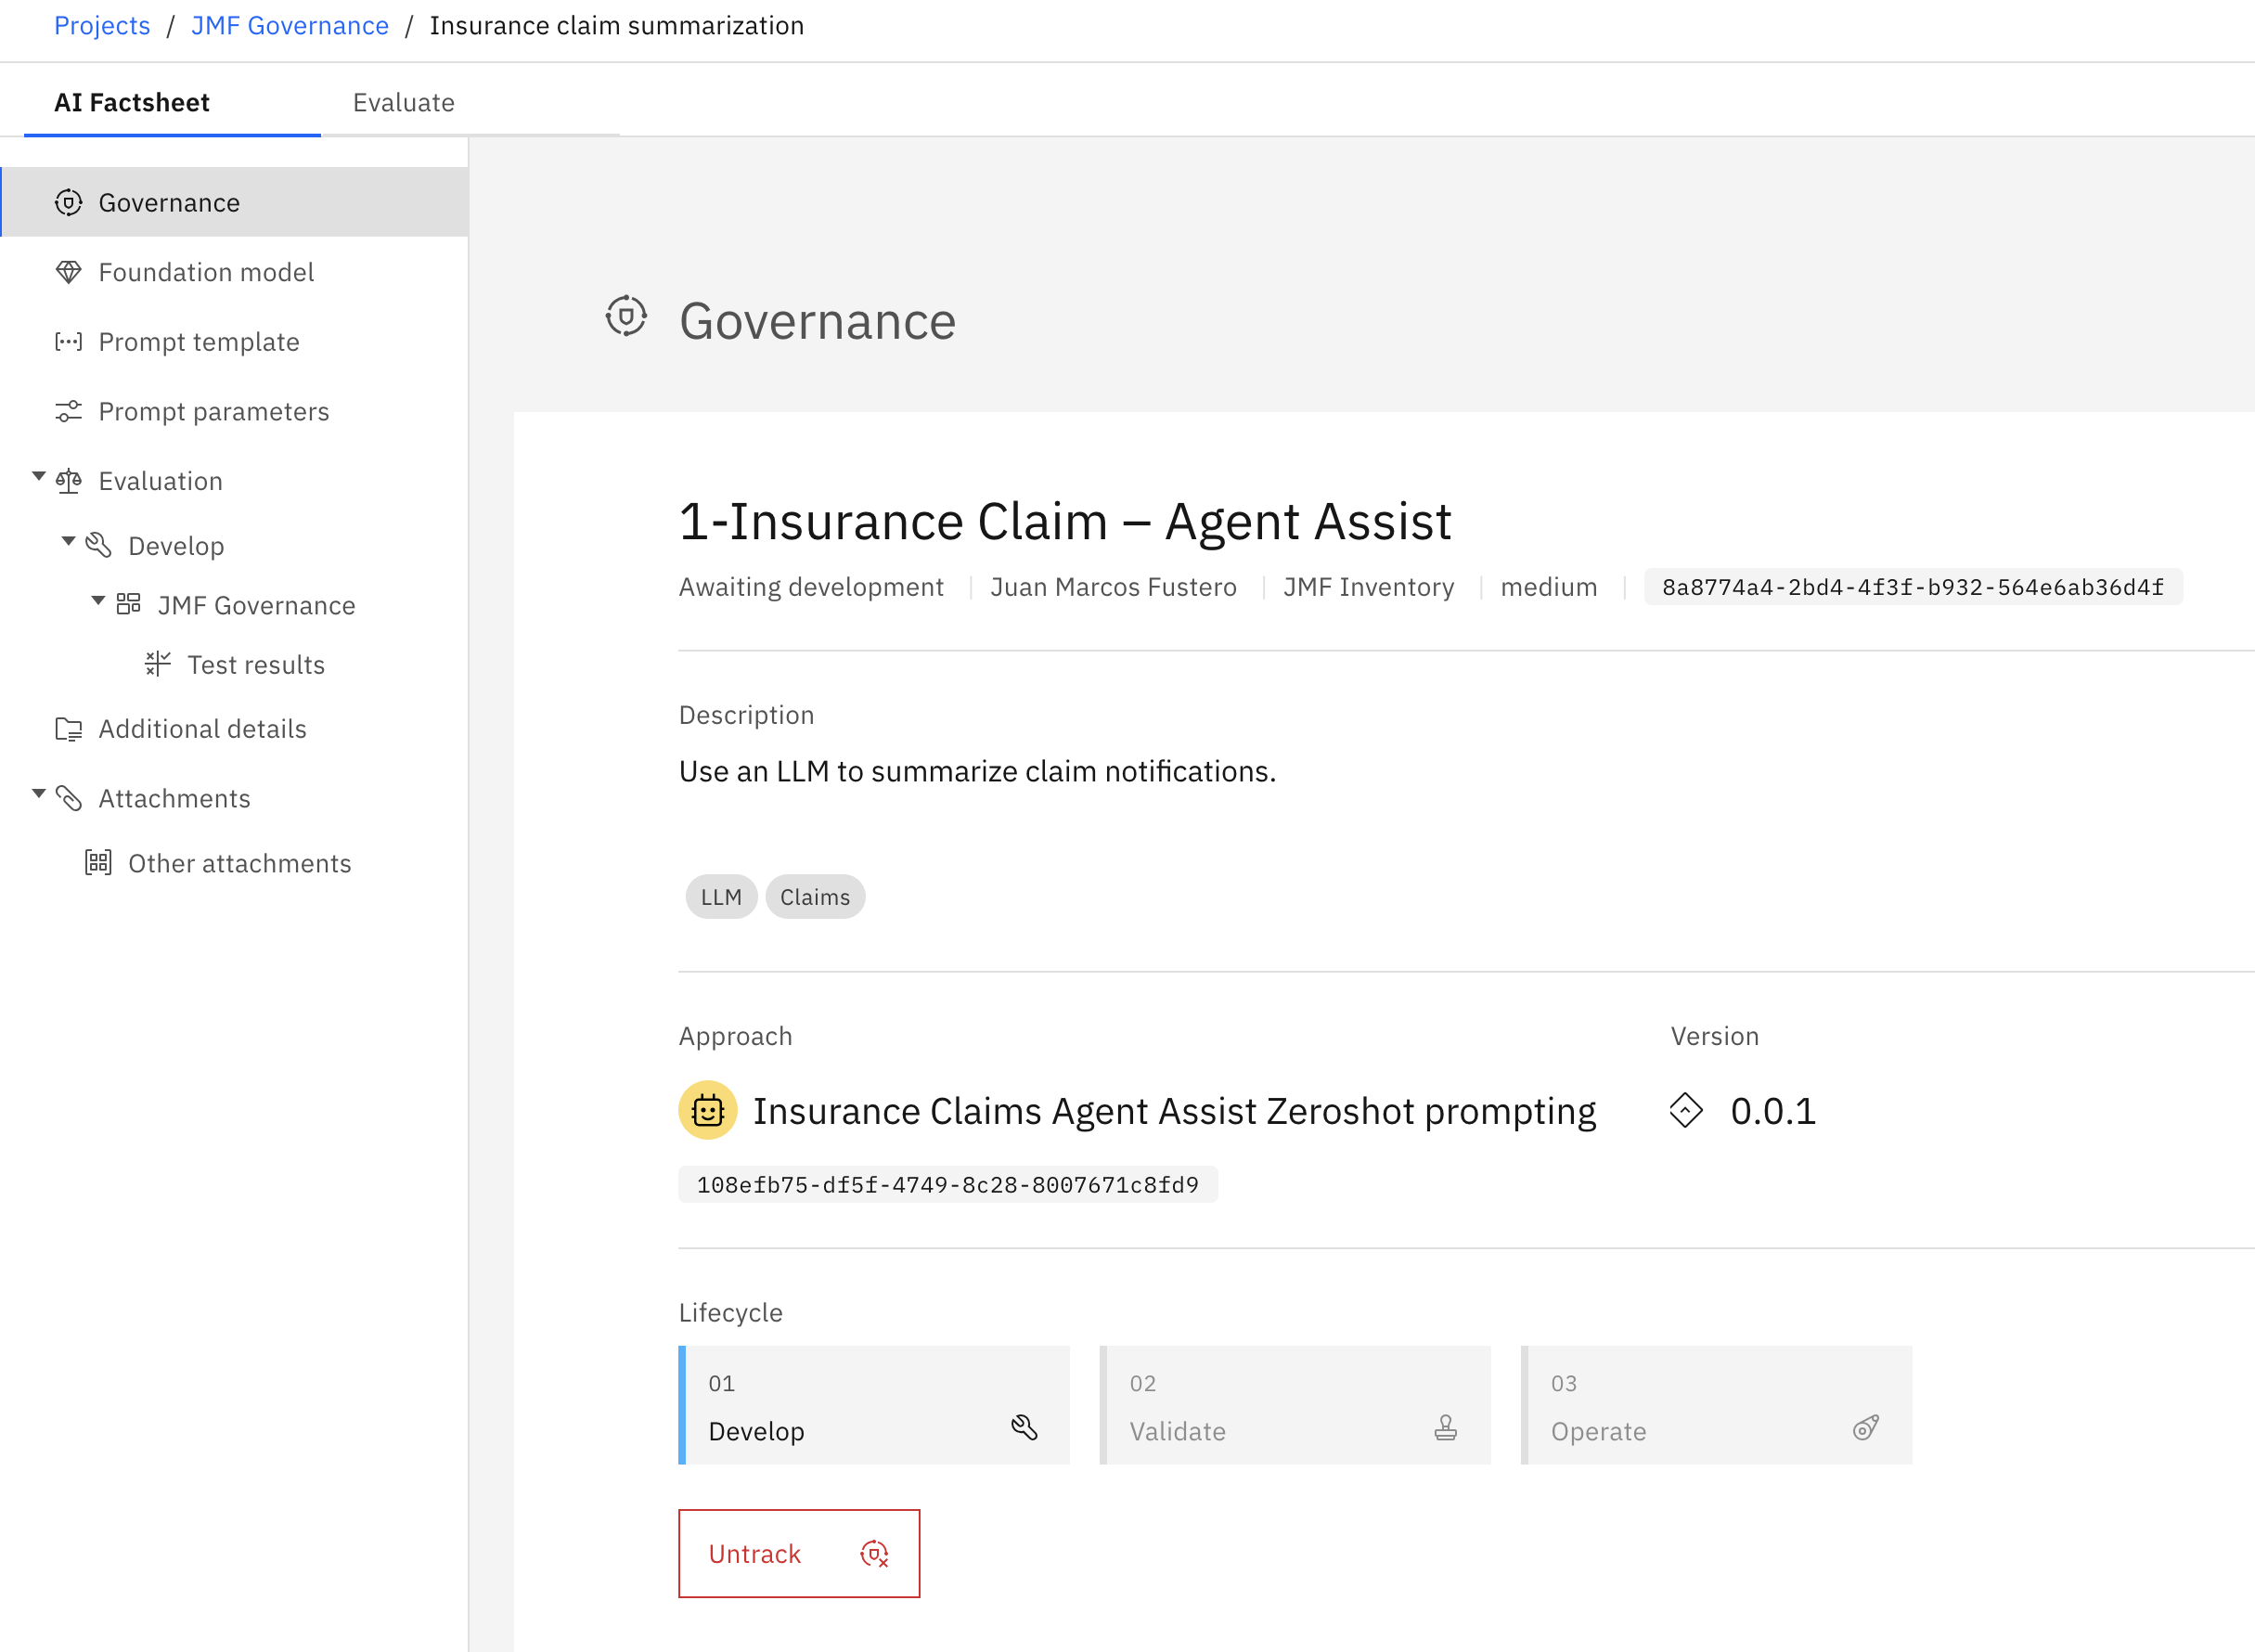The width and height of the screenshot is (2255, 1652).
Task: Click the Test results icon in sidebar
Action: pos(158,664)
